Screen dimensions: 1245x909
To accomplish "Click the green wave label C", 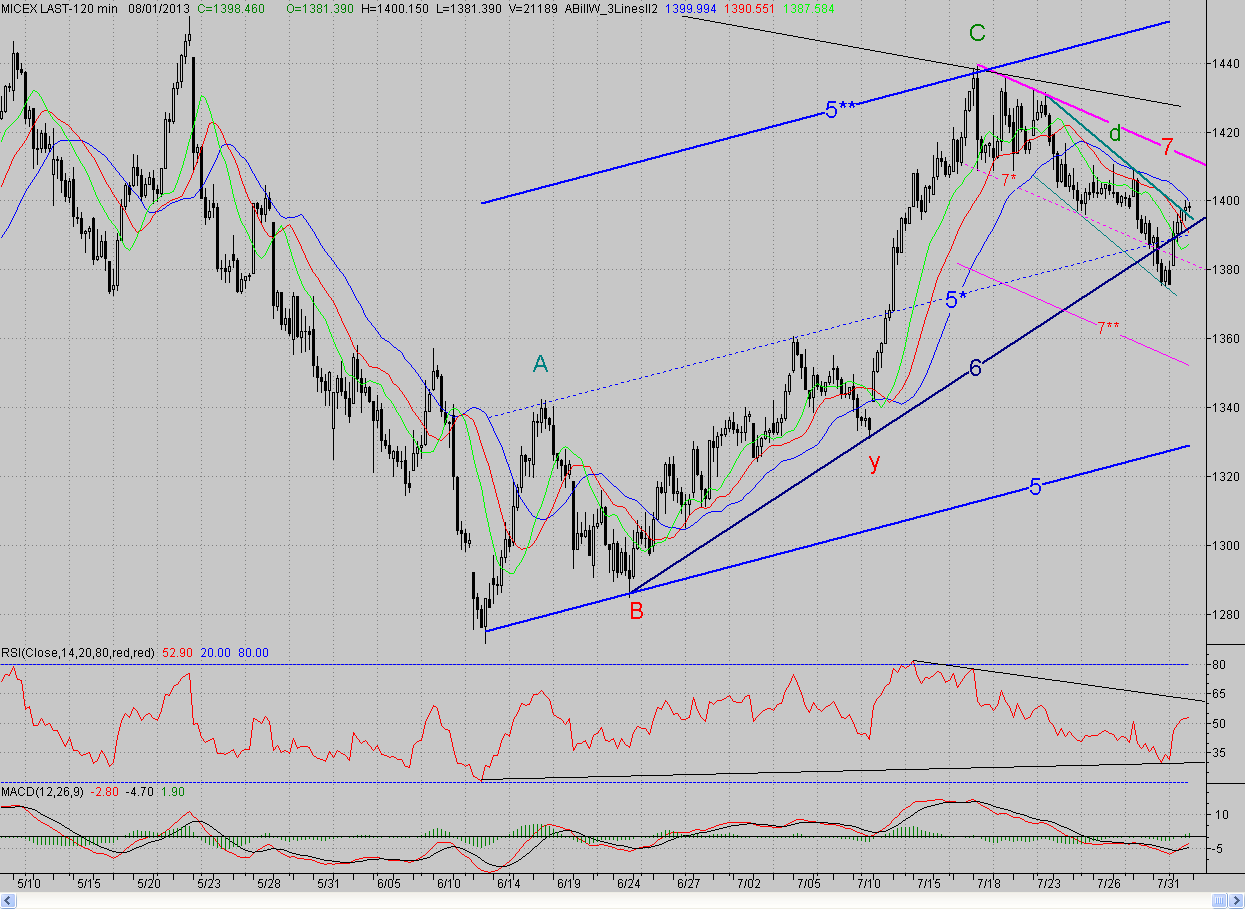I will click(x=978, y=33).
